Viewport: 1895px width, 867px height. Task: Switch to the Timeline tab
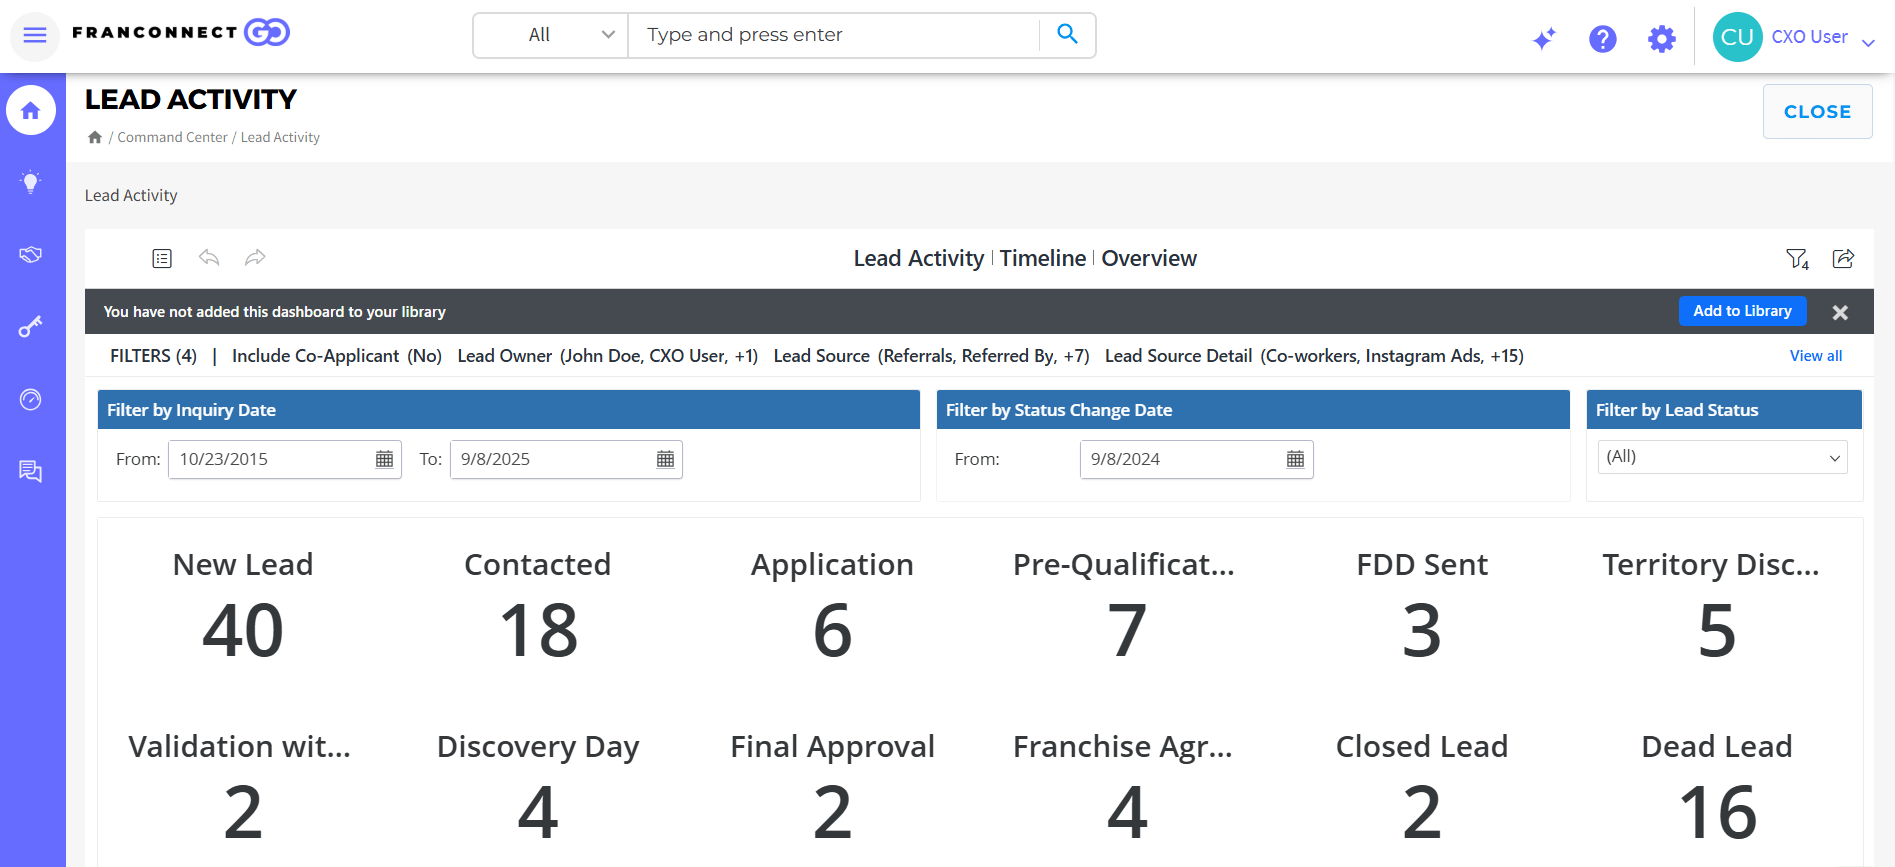1042,258
